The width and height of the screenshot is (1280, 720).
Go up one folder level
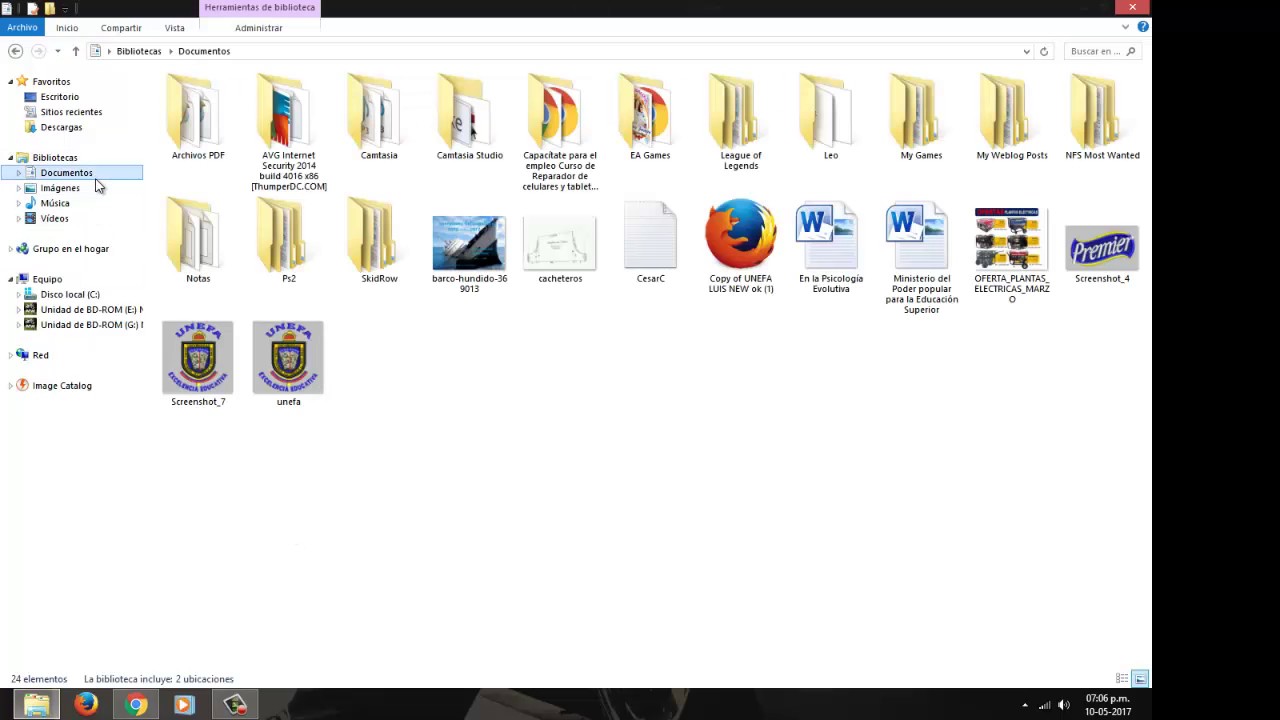click(75, 51)
